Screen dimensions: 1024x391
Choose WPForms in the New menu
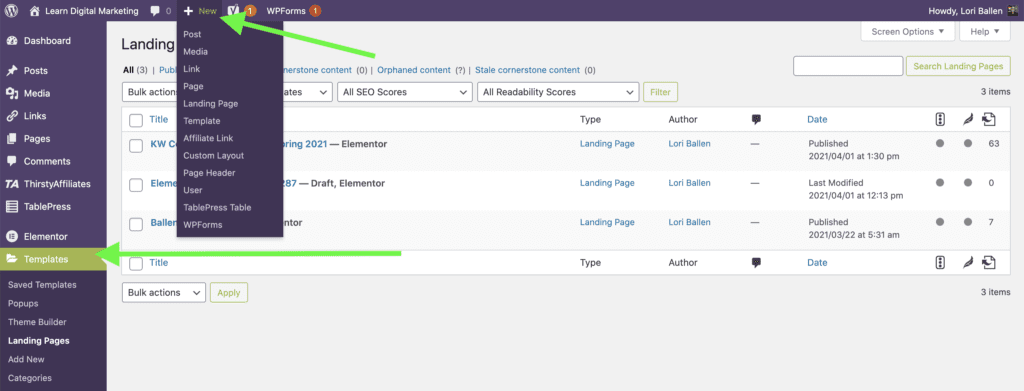coord(202,225)
